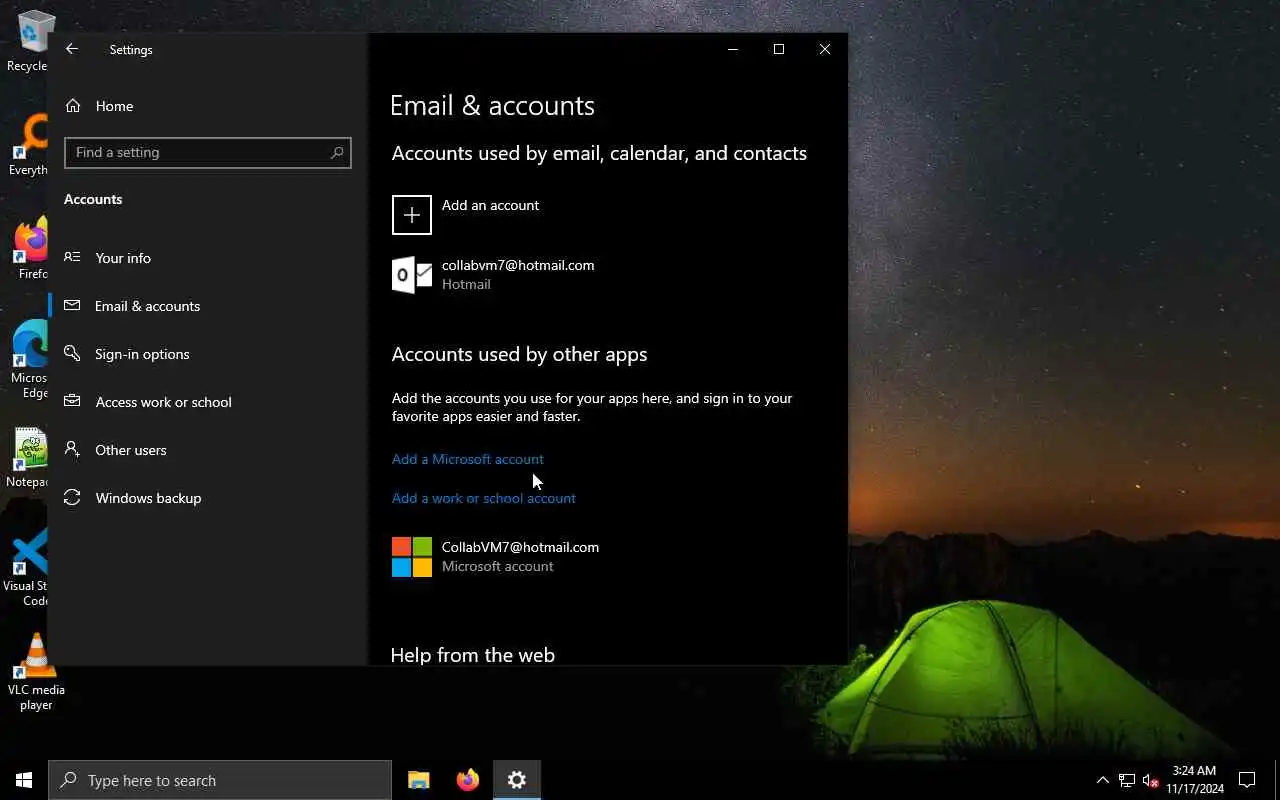Image resolution: width=1280 pixels, height=800 pixels.
Task: Show hidden system tray icons
Action: [x=1103, y=780]
